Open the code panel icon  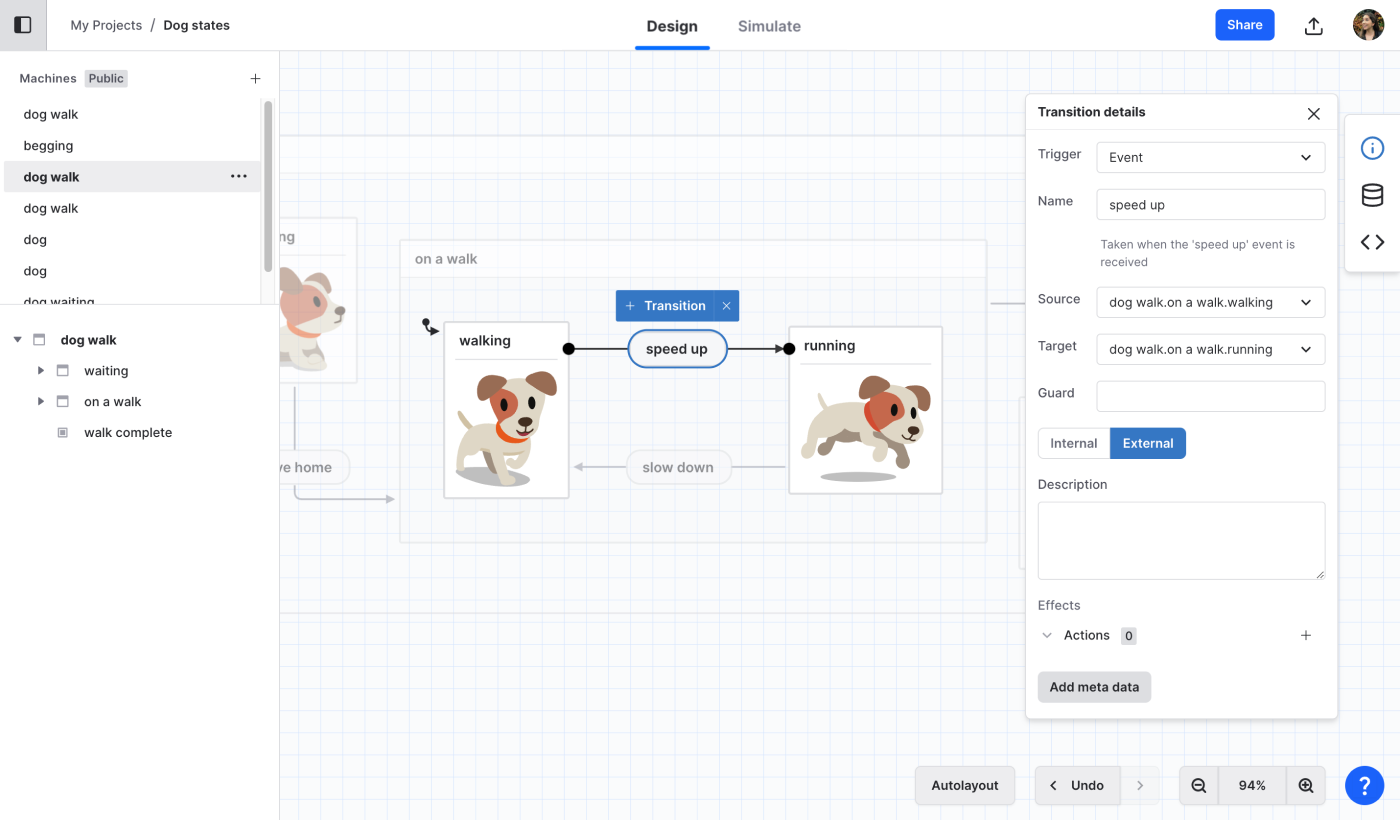[1372, 242]
